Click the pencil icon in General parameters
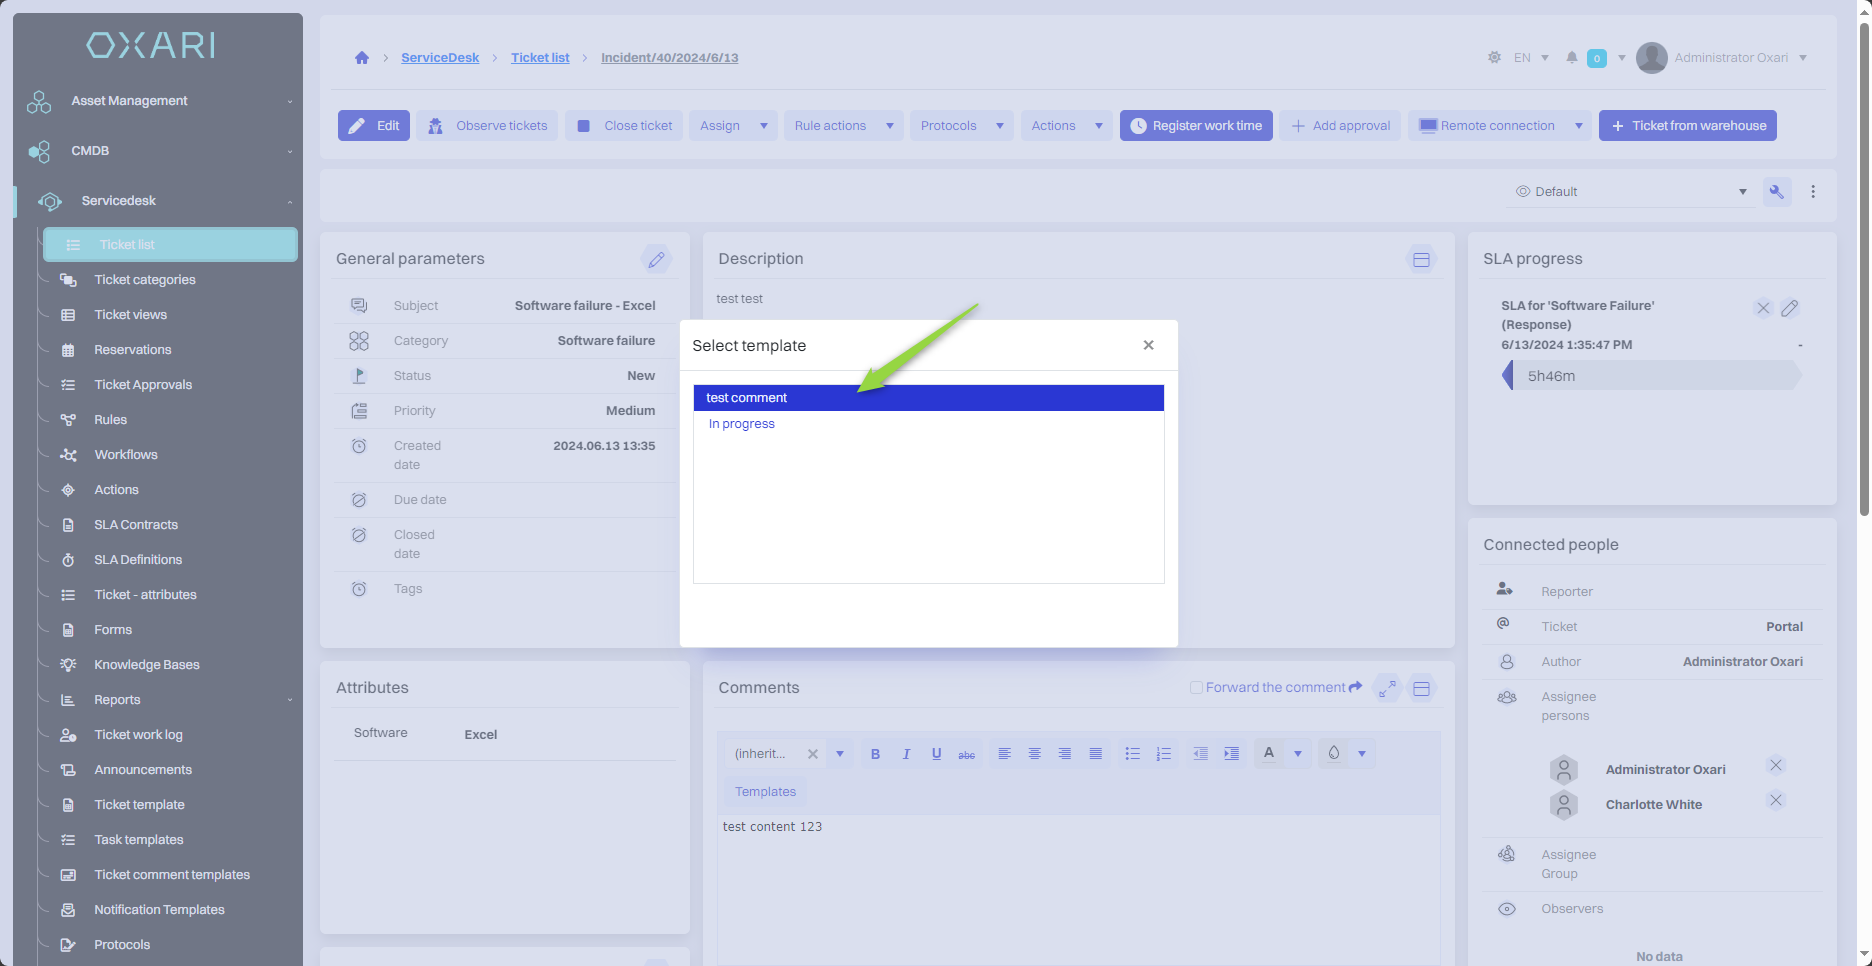 click(656, 259)
